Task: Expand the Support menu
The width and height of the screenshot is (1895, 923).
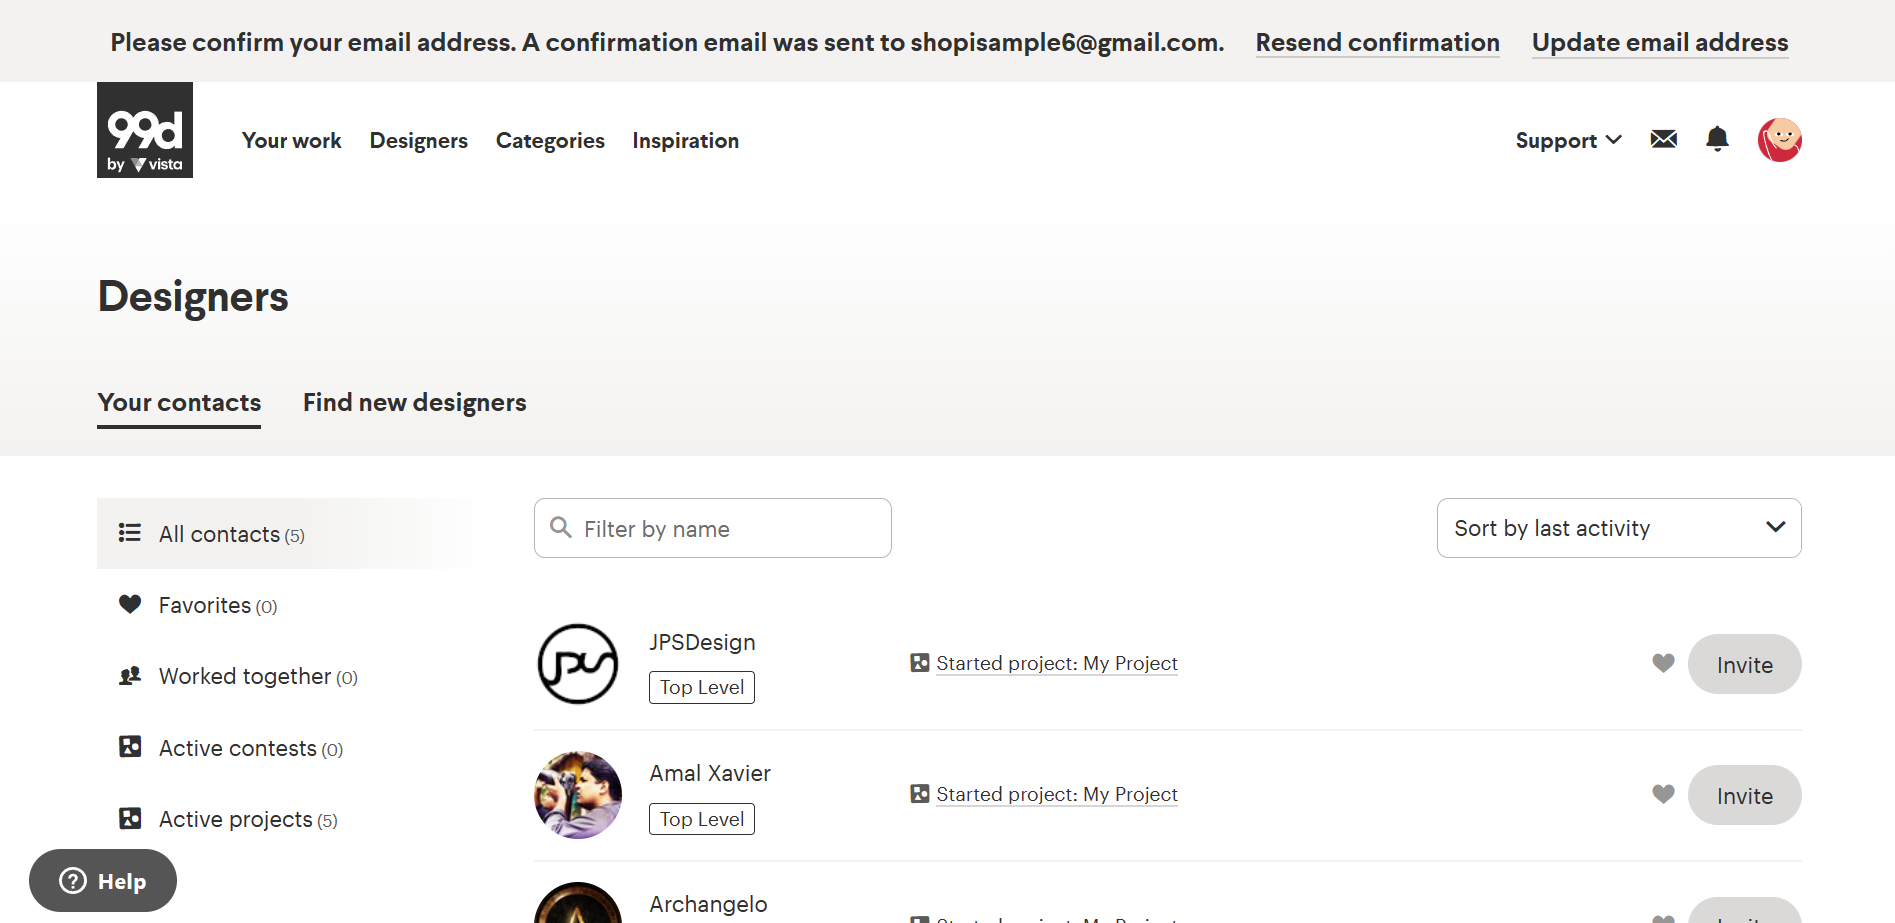Action: coord(1568,140)
